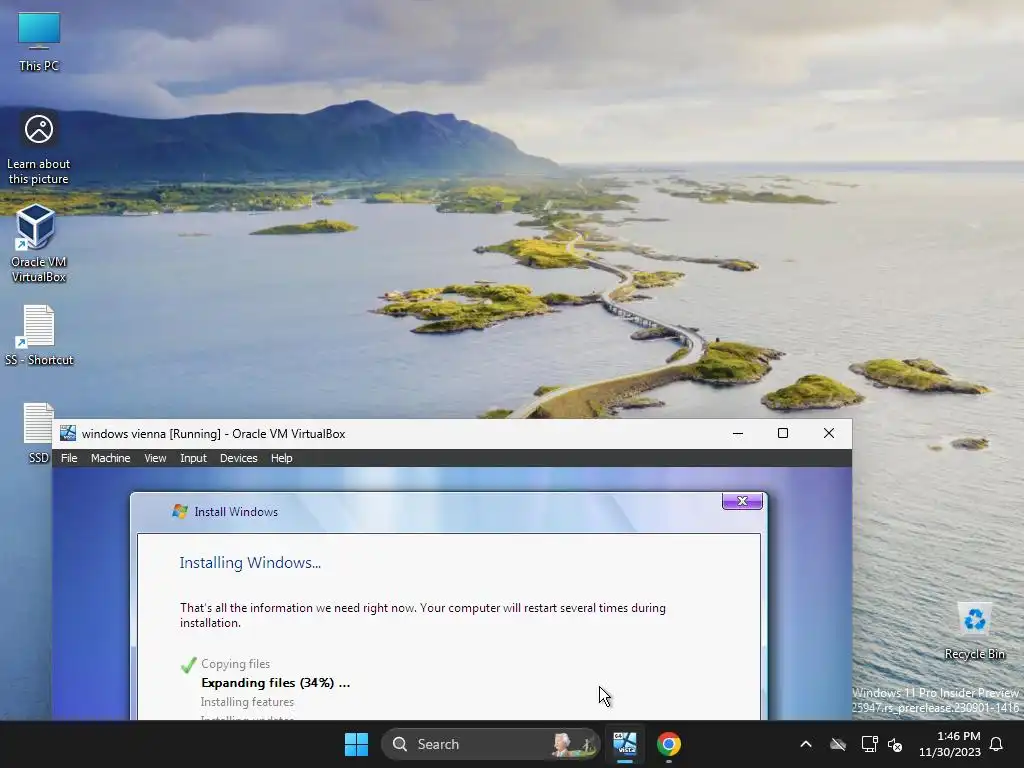Screen dimensions: 1024x768
Task: Launch Oracle VM VirtualBox desktop shortcut
Action: (39, 244)
